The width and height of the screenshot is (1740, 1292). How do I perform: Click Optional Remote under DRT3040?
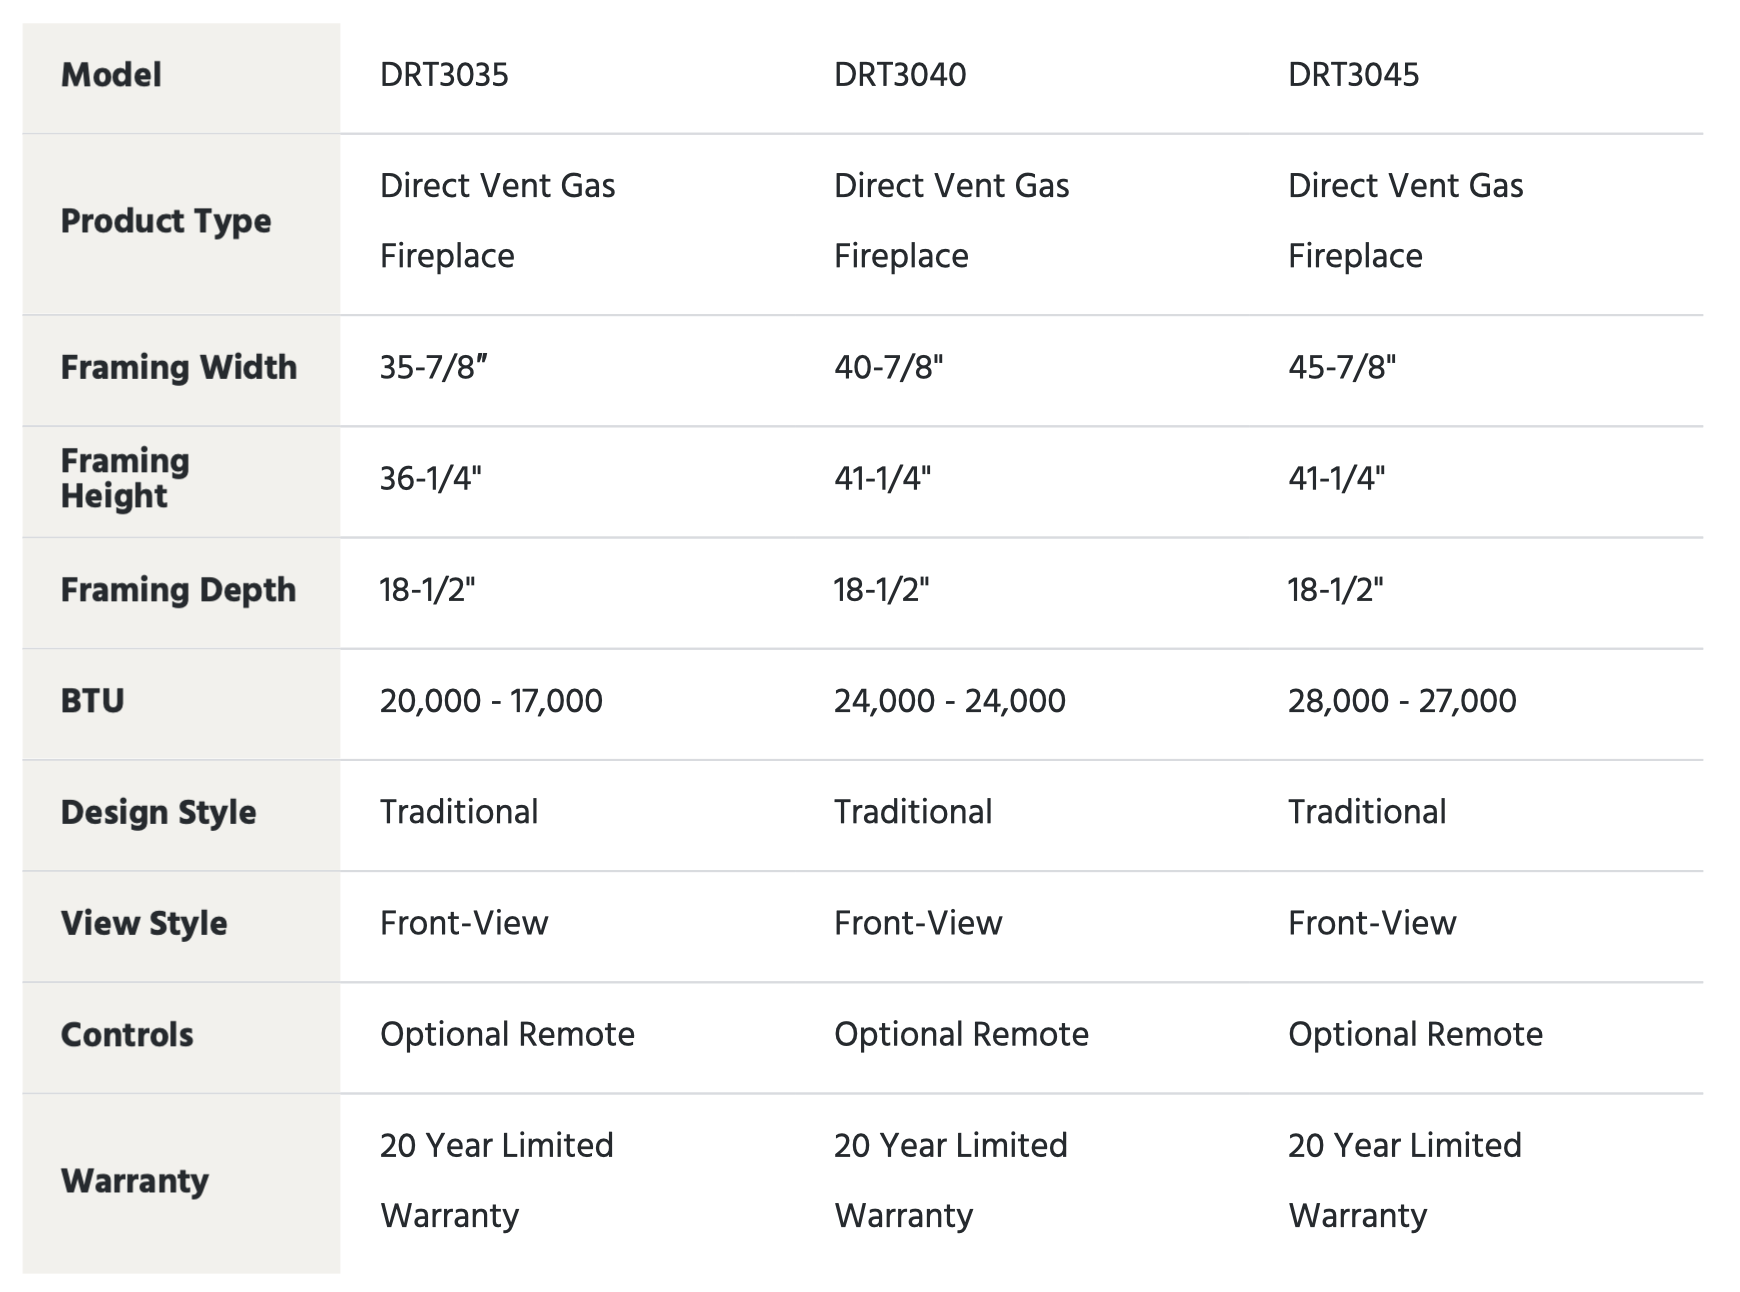point(961,1034)
